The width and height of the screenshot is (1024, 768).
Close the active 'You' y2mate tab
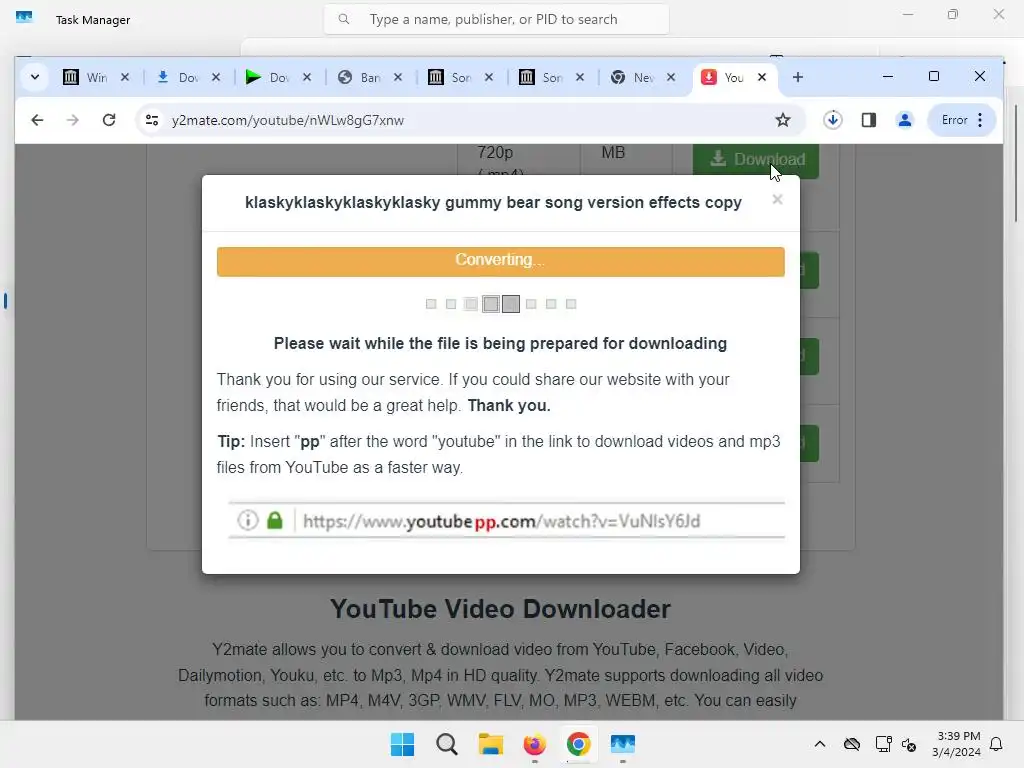[x=761, y=77]
